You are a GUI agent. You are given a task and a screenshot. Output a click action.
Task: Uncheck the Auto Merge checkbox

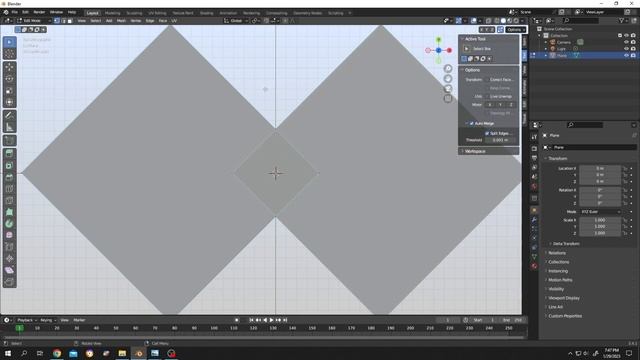471,123
